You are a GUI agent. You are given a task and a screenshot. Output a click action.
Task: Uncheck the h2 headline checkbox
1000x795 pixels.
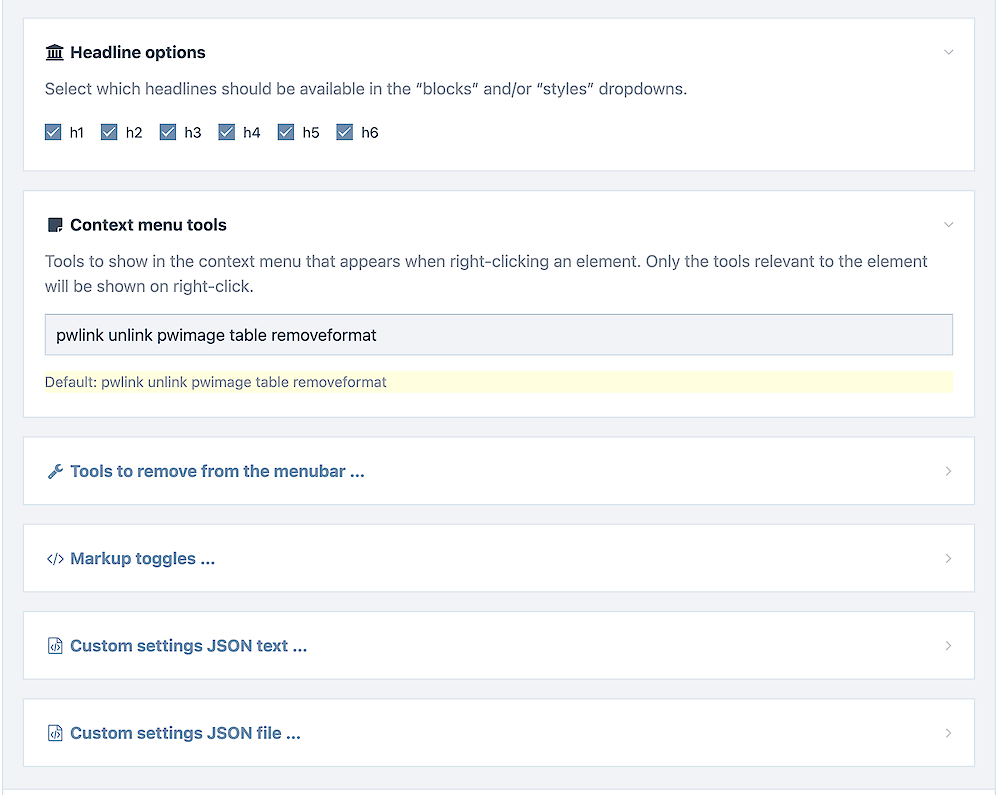coord(109,132)
